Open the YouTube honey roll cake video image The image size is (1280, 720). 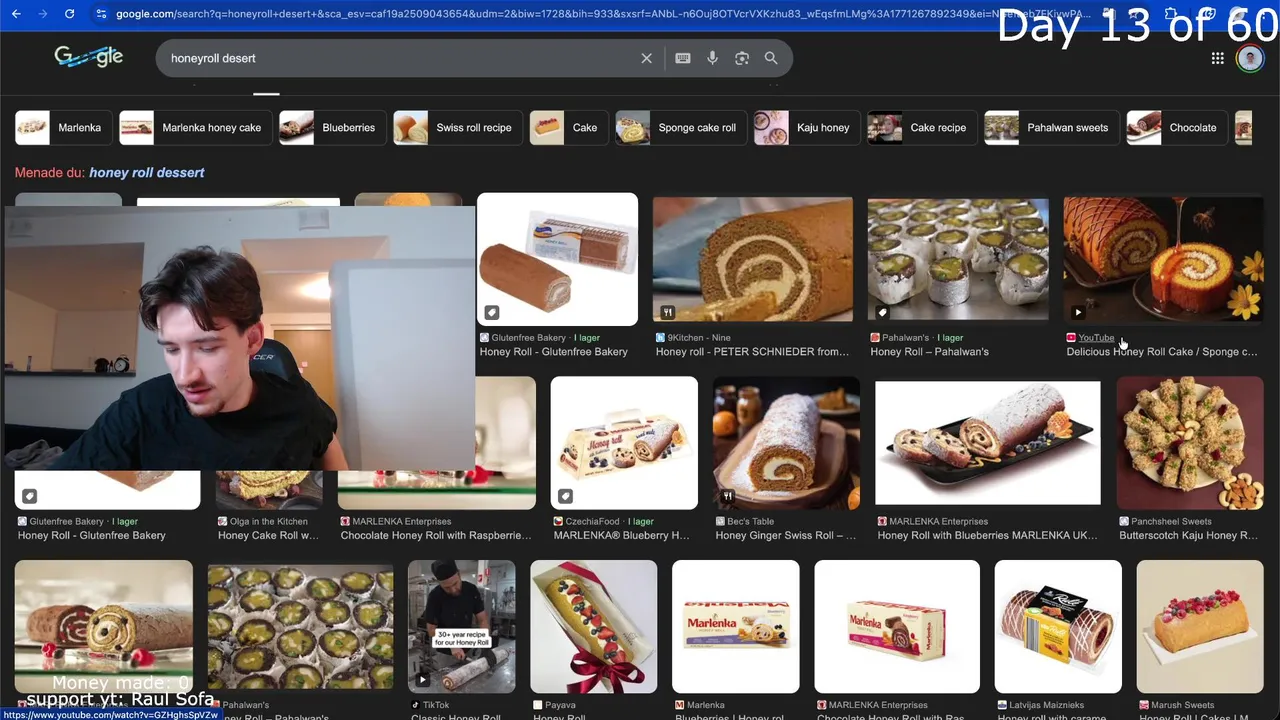[1163, 259]
